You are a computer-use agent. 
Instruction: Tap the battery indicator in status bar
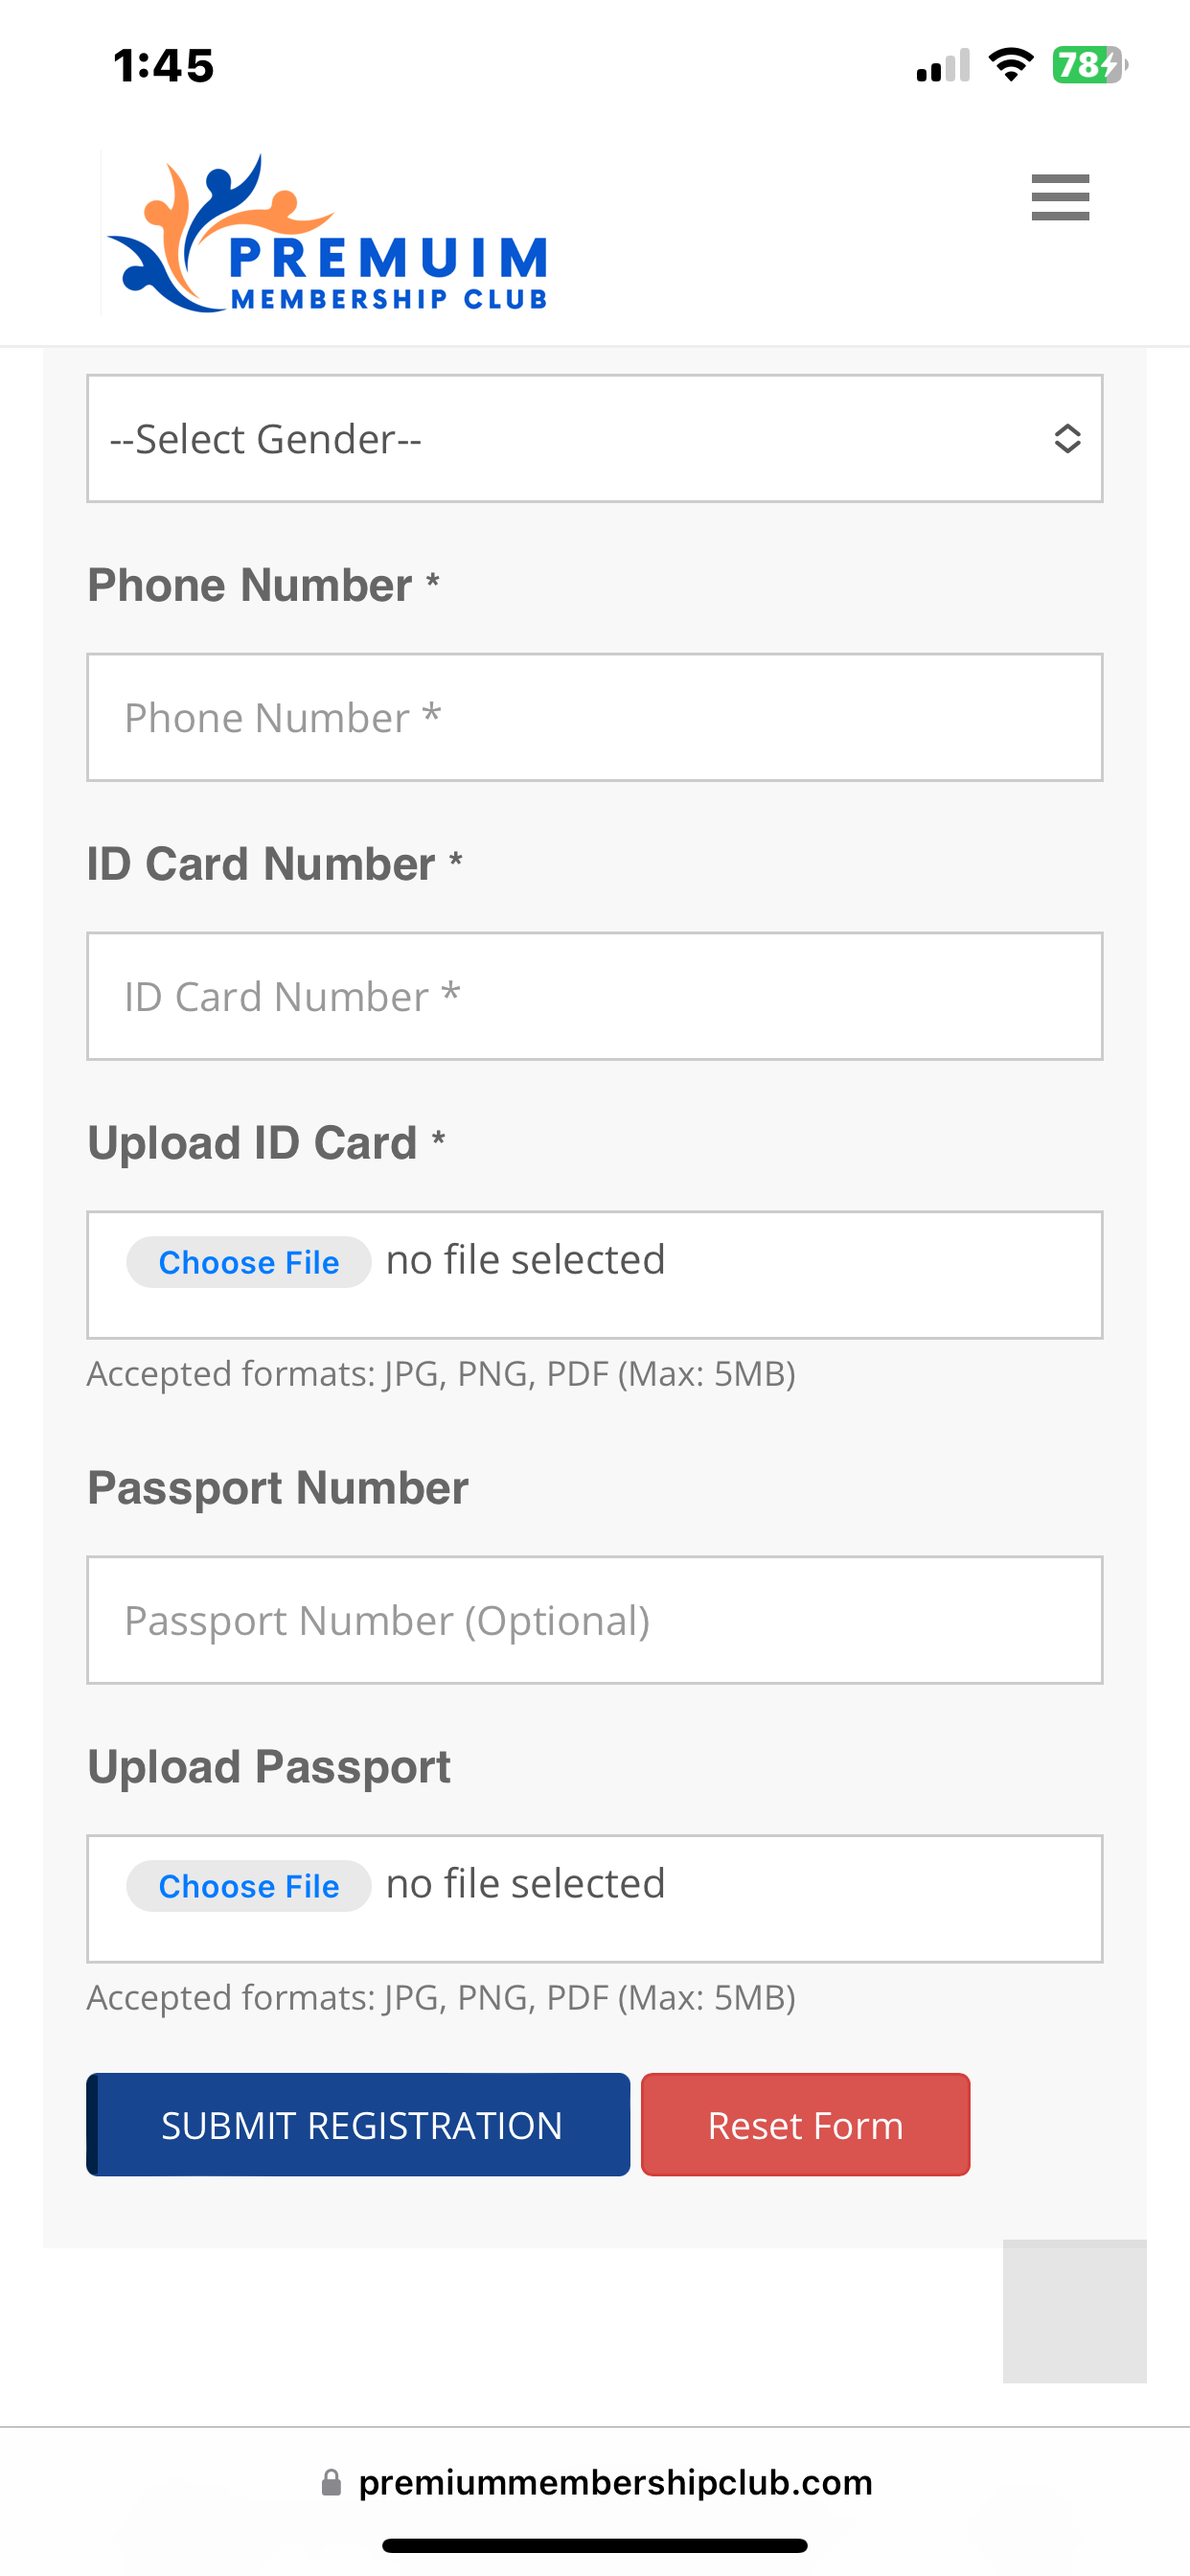[1089, 65]
